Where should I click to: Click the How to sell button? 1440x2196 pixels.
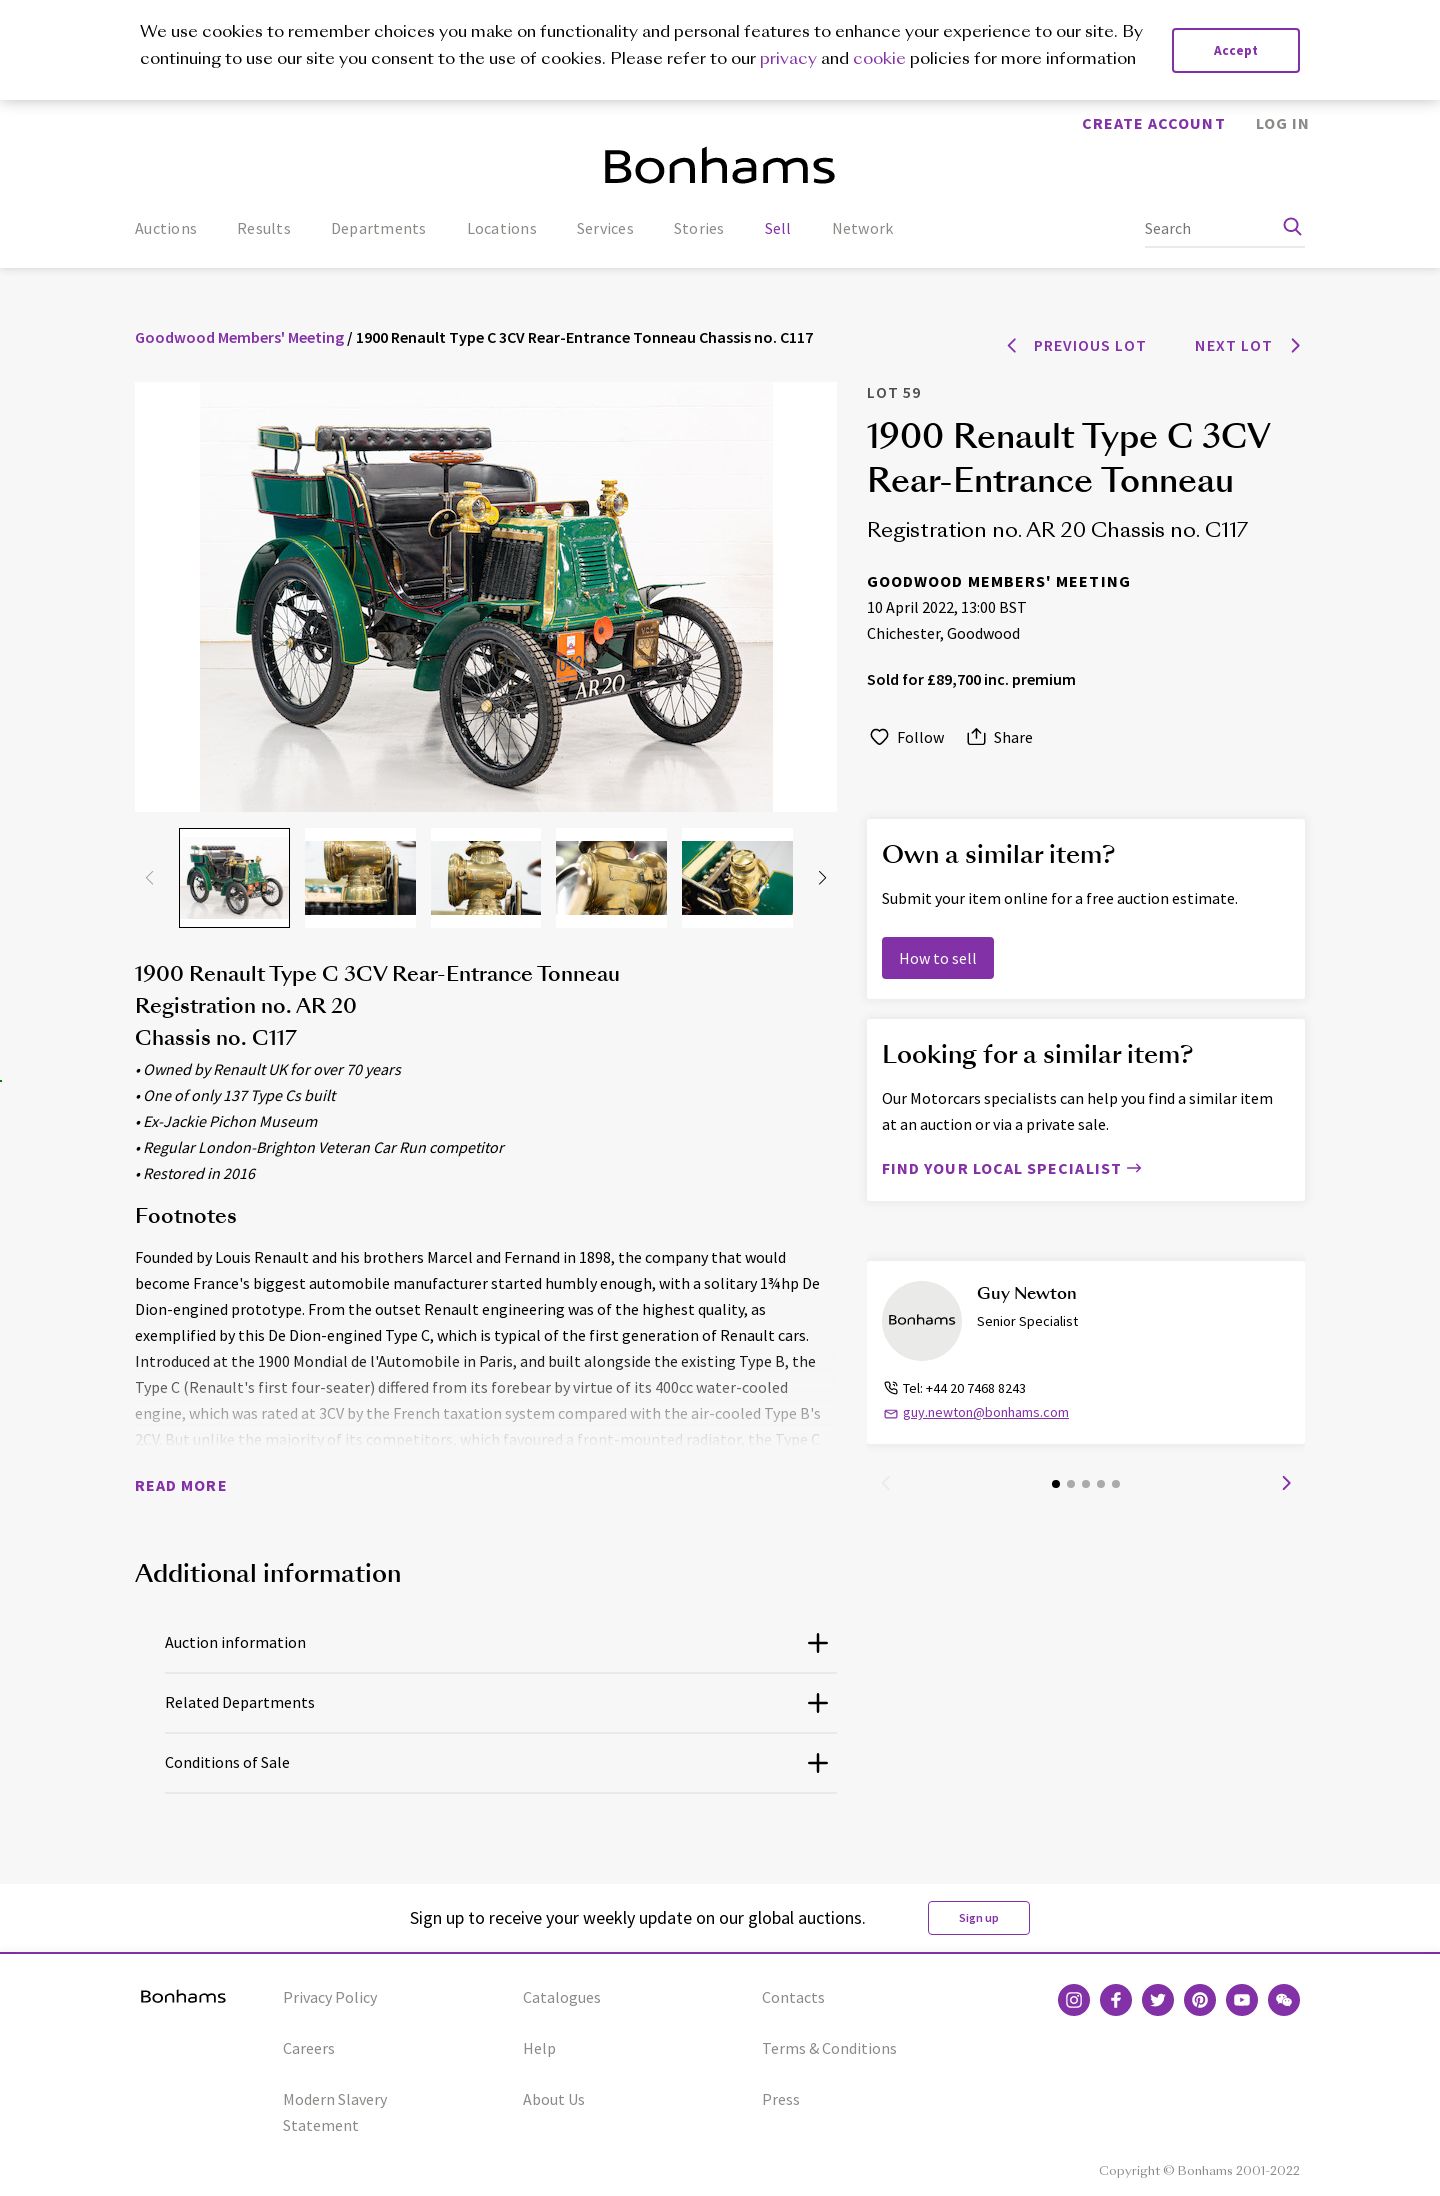[x=938, y=958]
